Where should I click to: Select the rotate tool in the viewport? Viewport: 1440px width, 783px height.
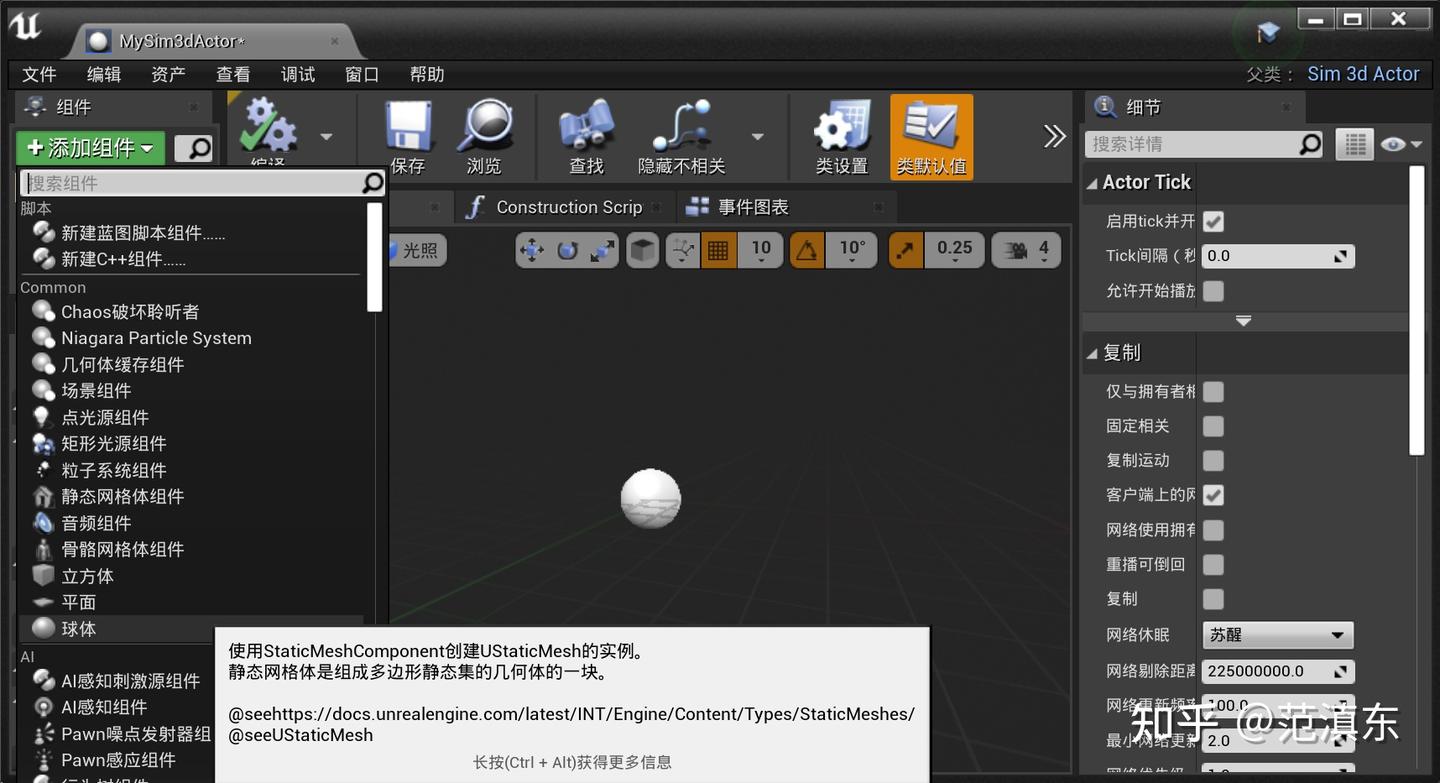tap(566, 250)
